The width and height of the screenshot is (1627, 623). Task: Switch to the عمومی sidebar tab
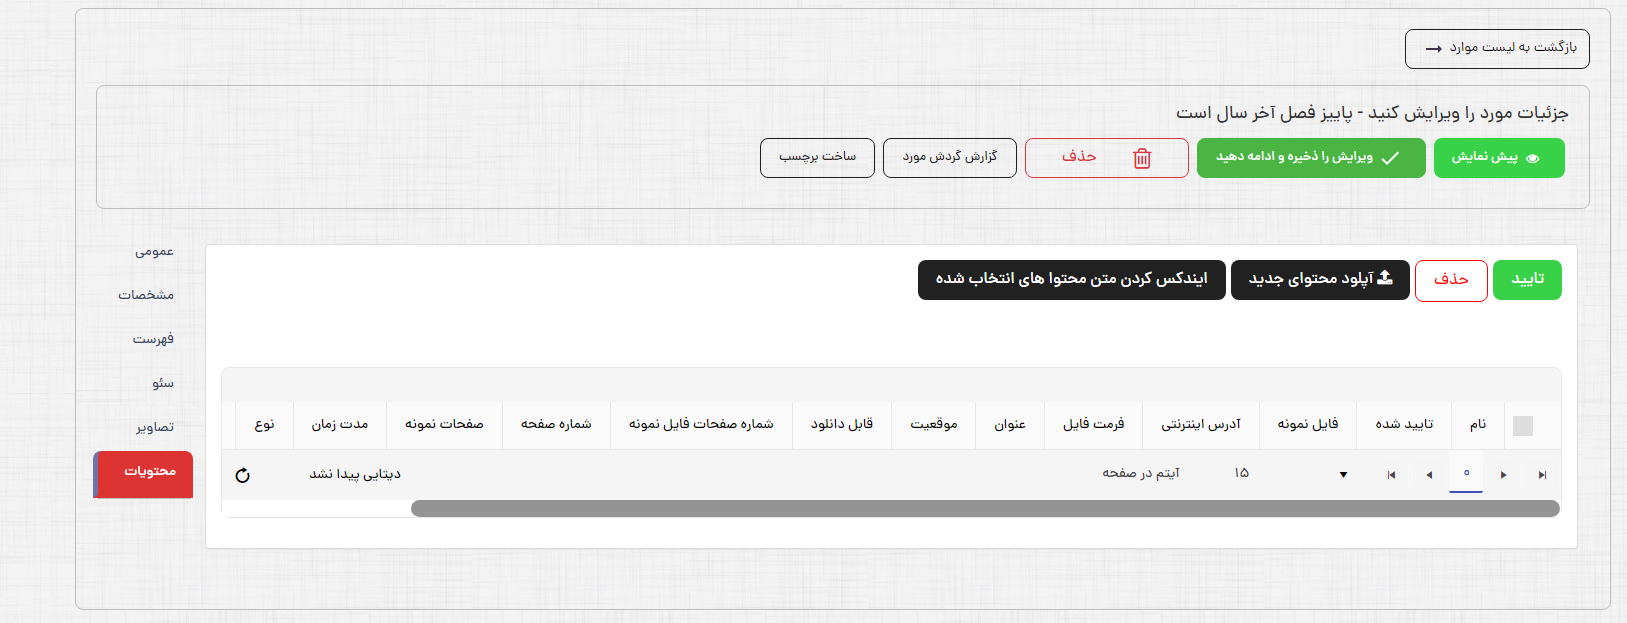(154, 252)
